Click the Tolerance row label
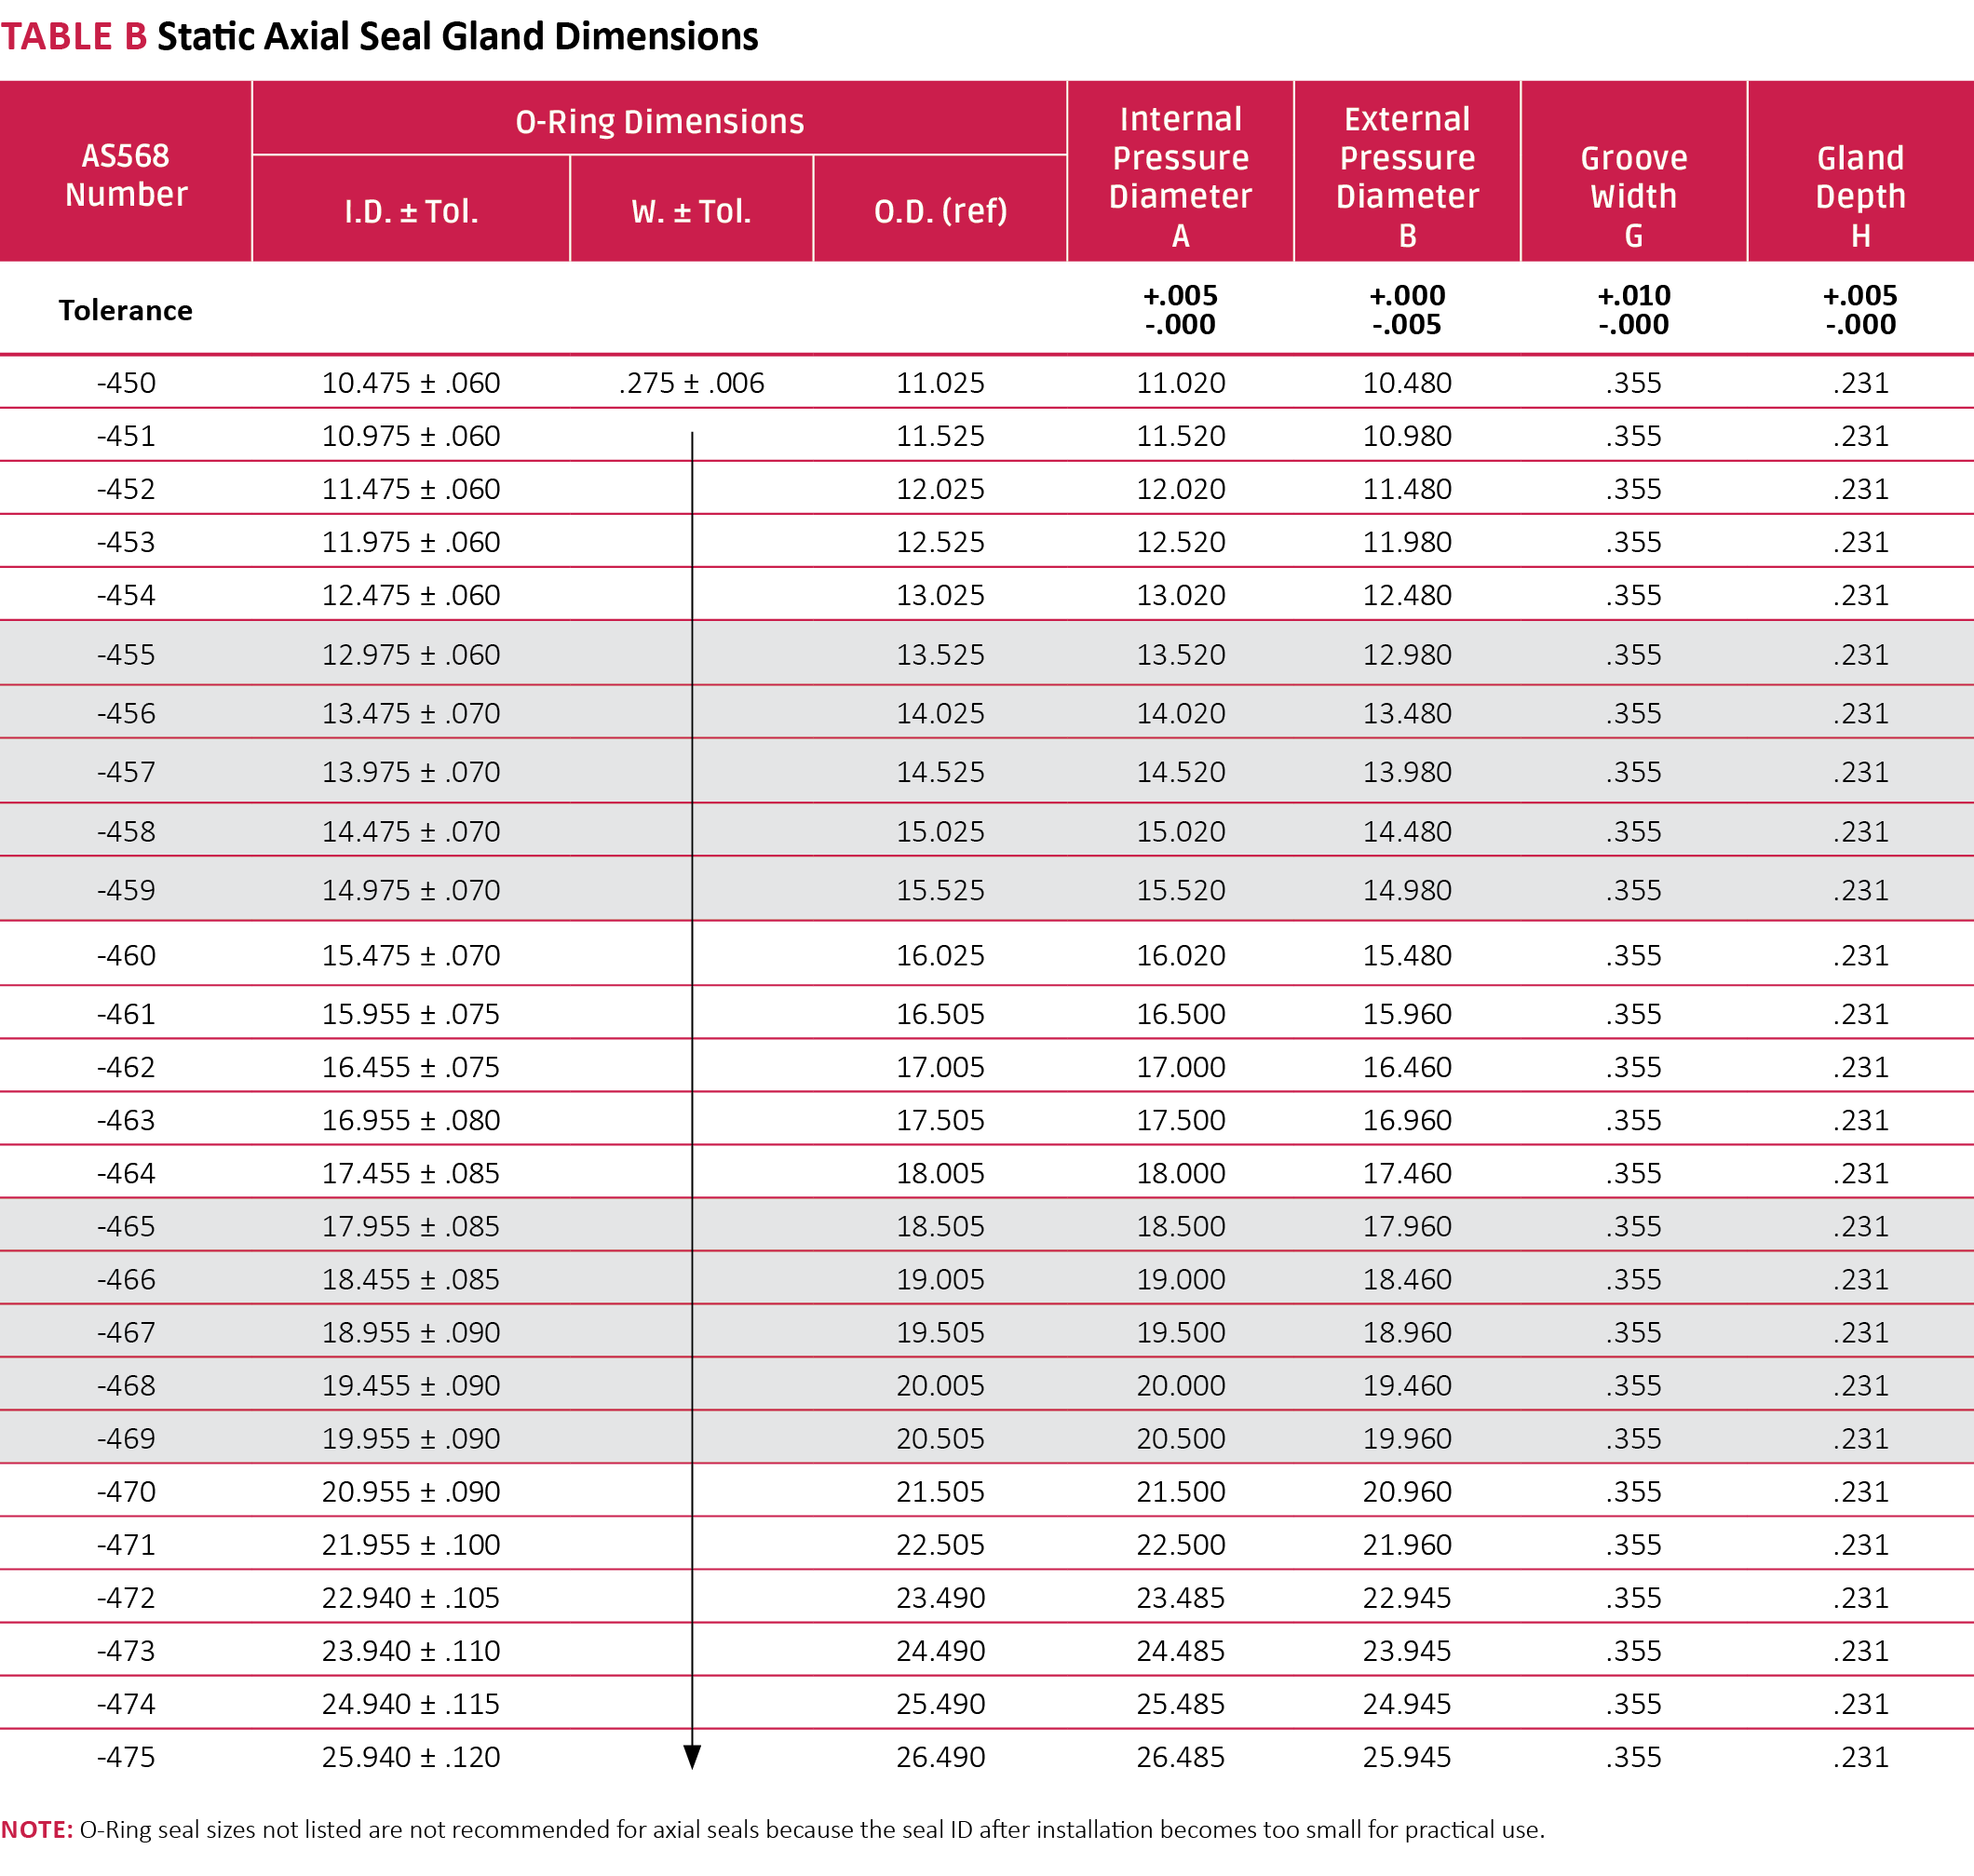 [126, 310]
